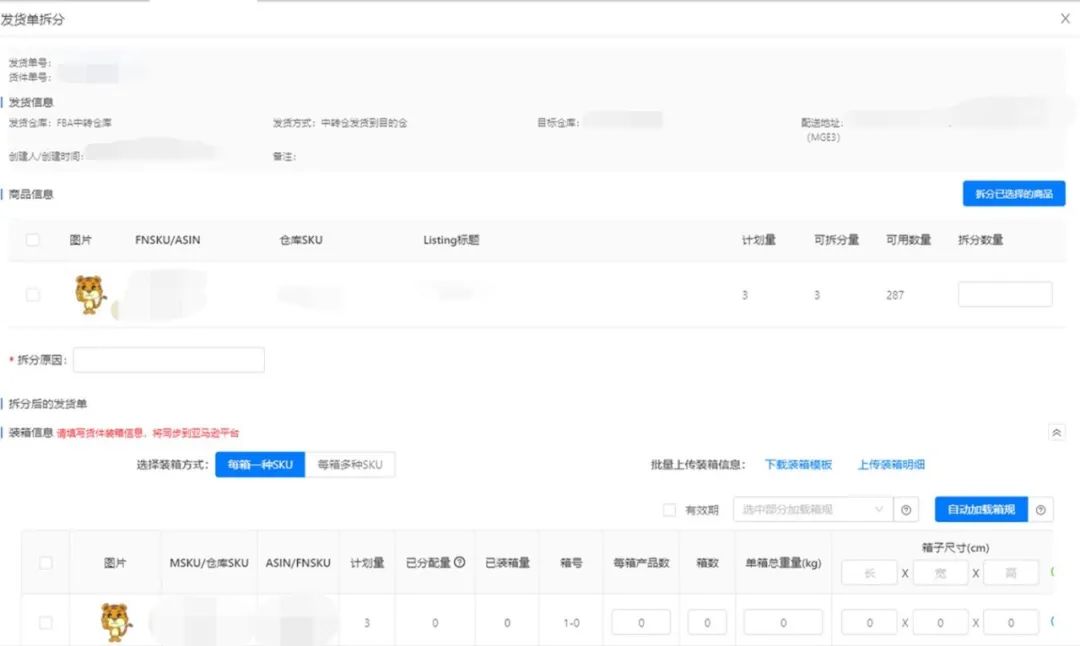
Task: Click the 拆分原因 input box
Action: pos(168,359)
